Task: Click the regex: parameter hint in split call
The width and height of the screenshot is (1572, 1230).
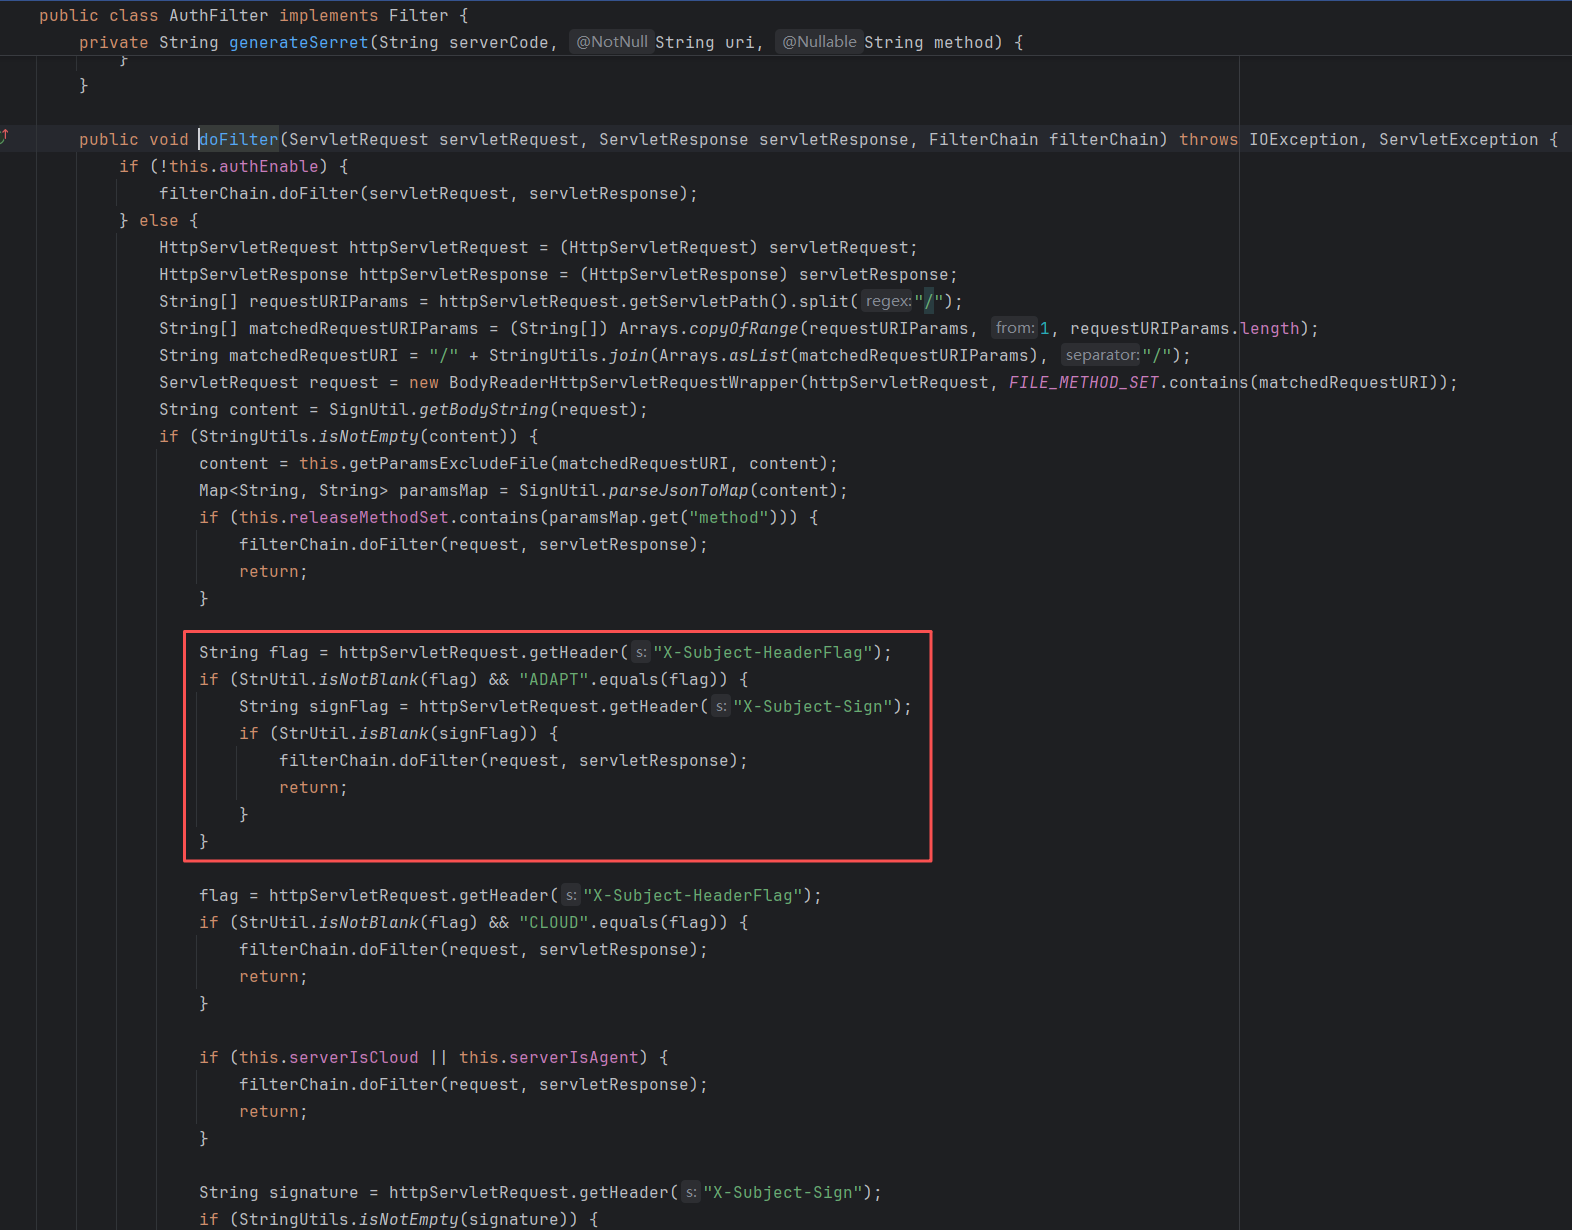Action: click(887, 301)
